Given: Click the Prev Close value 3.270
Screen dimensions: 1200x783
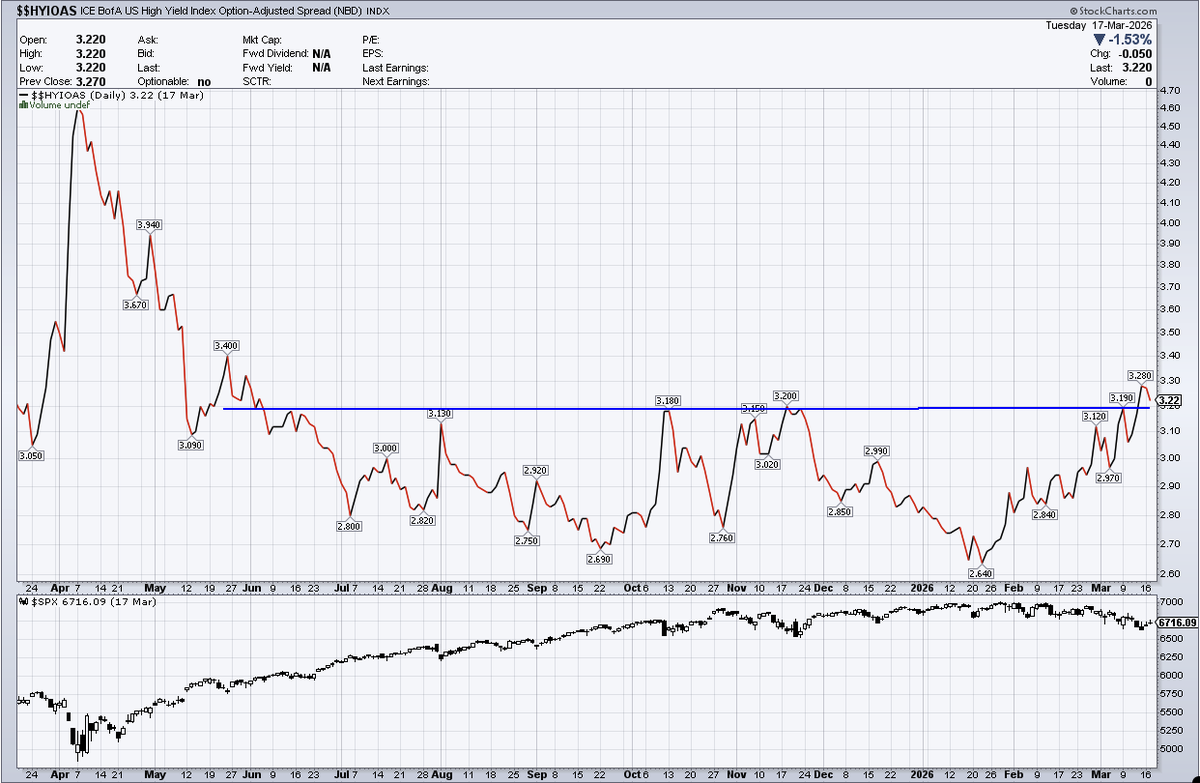Looking at the screenshot, I should tap(92, 81).
